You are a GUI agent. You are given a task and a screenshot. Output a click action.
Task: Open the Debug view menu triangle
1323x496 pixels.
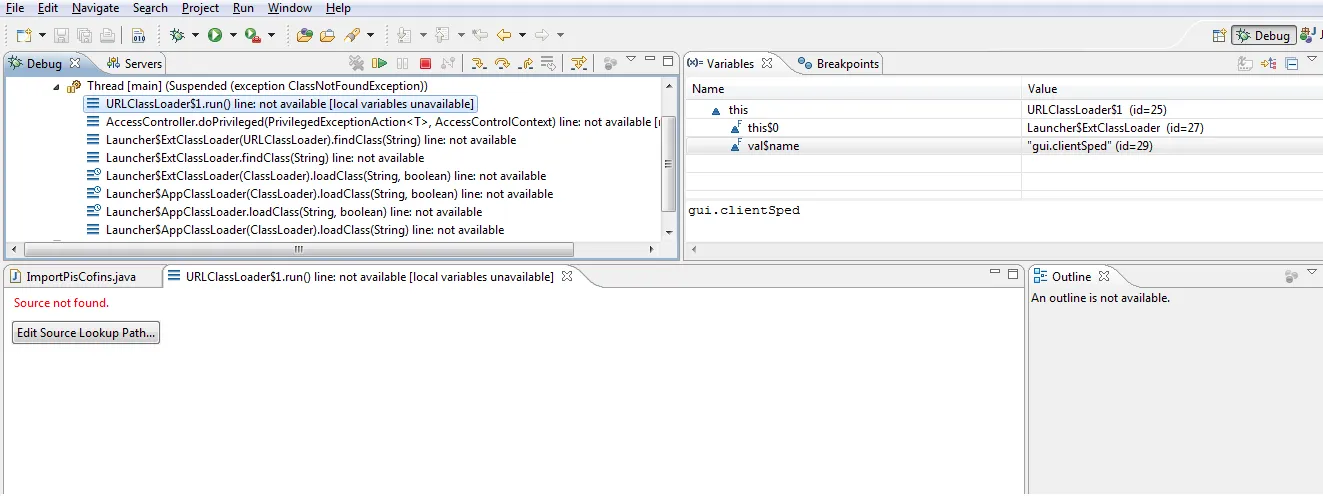pyautogui.click(x=631, y=60)
